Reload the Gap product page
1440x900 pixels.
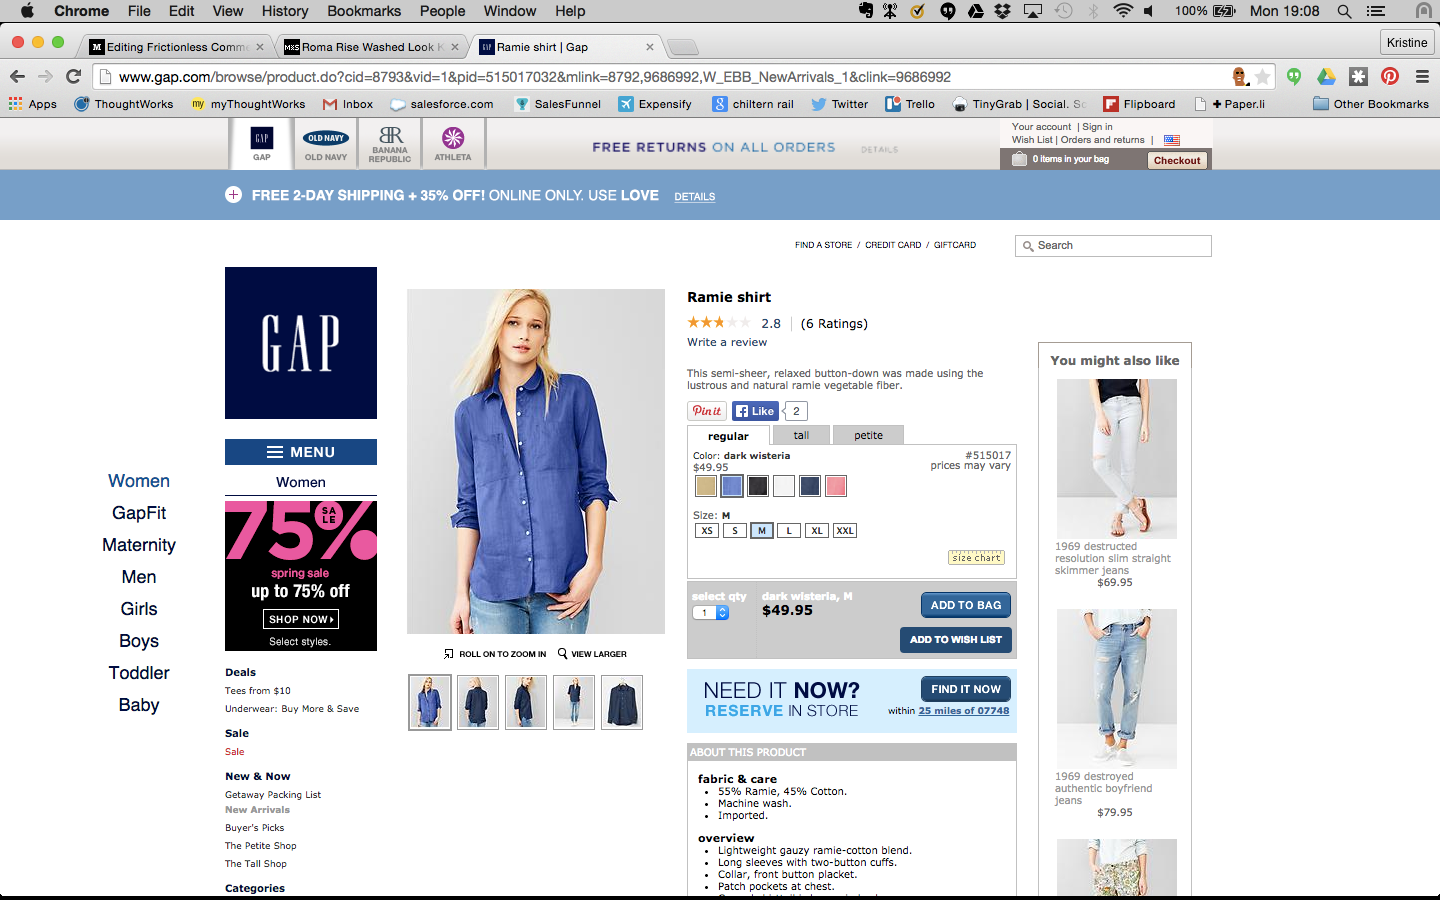click(x=73, y=76)
